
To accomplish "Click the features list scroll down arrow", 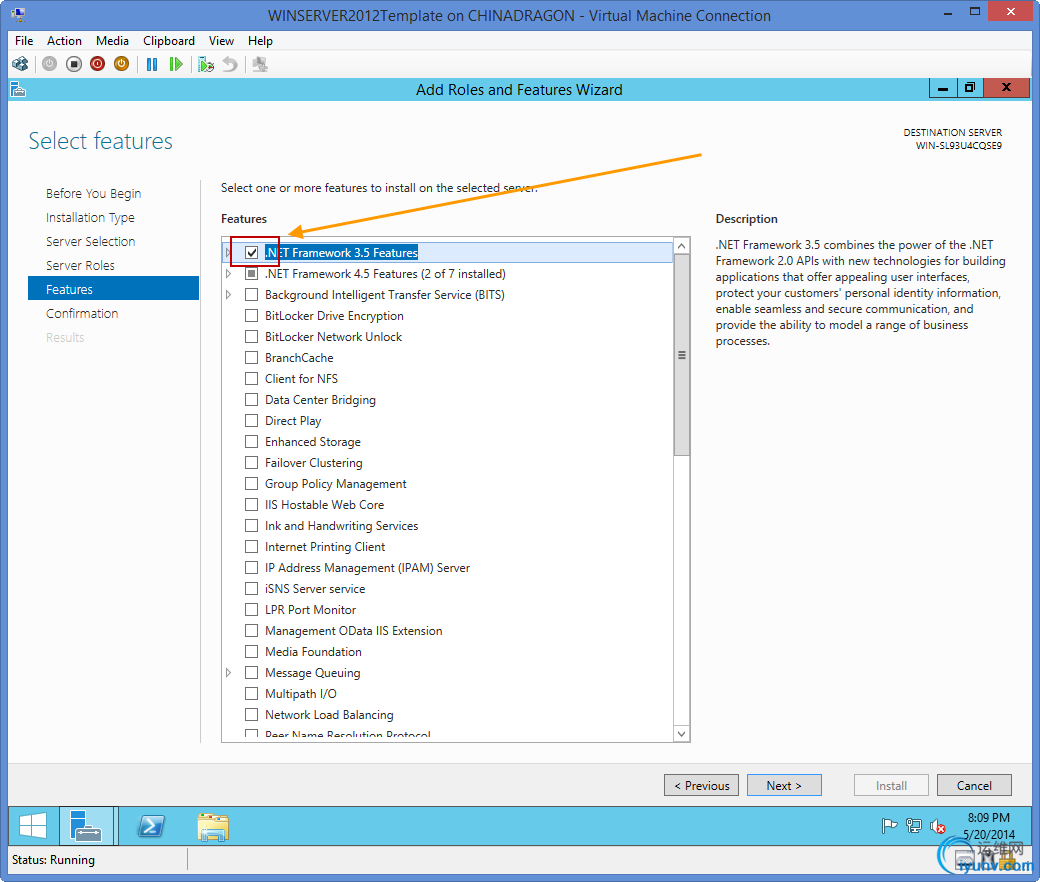I will pyautogui.click(x=682, y=733).
